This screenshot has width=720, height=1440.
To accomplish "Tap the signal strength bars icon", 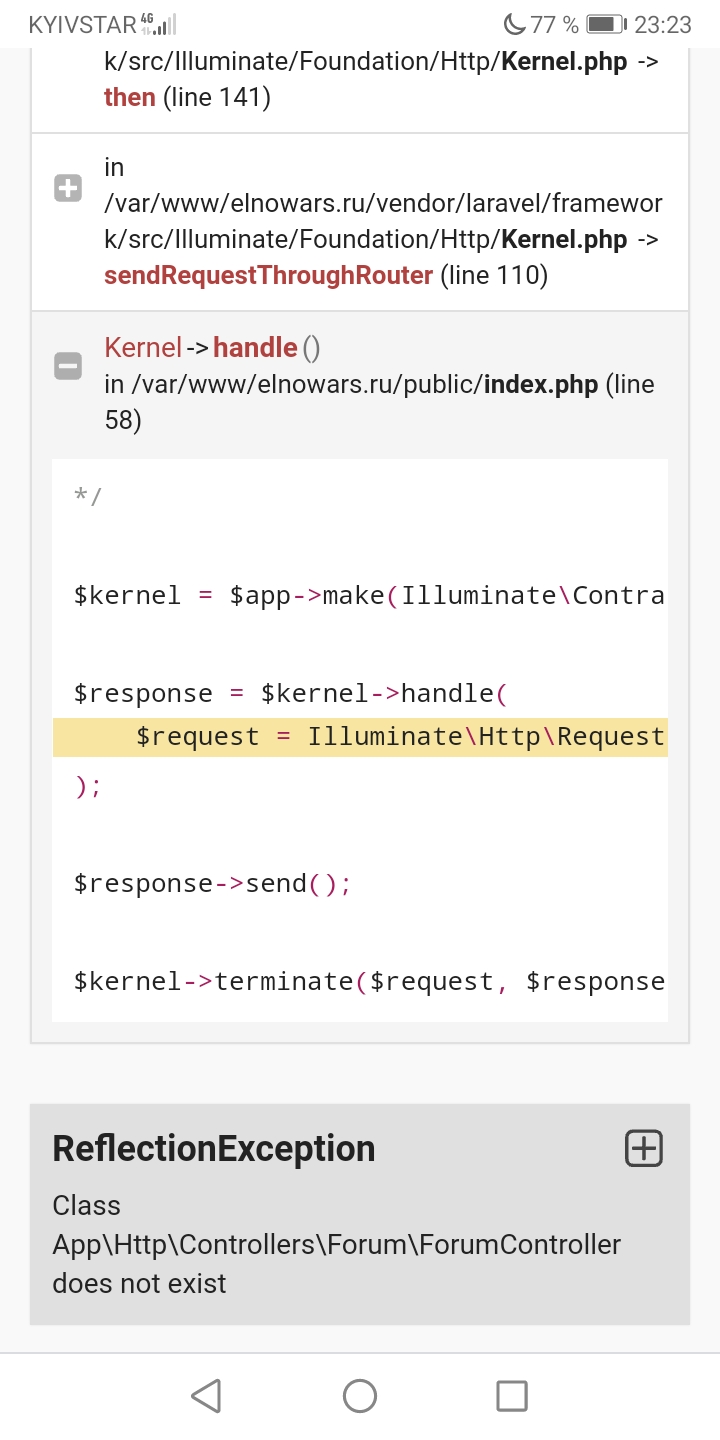I will (167, 25).
